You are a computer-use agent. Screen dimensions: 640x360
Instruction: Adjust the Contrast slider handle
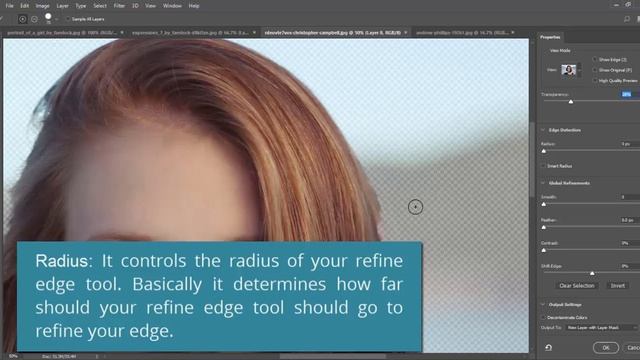[x=544, y=250]
